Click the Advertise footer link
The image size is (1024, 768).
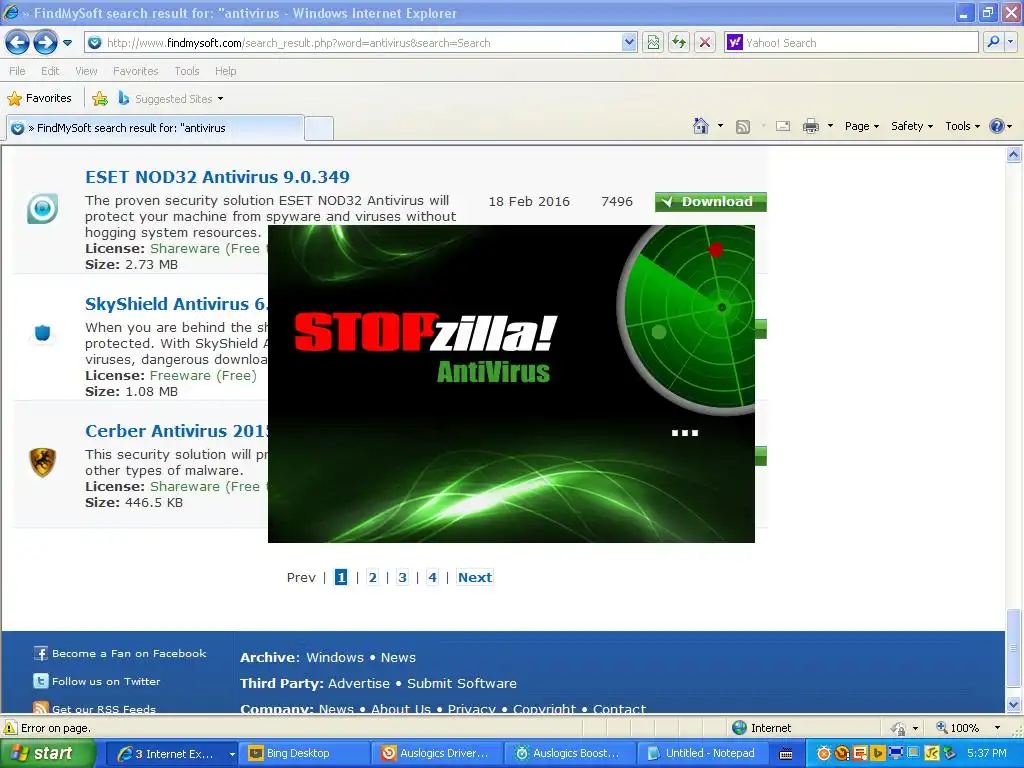(x=359, y=684)
